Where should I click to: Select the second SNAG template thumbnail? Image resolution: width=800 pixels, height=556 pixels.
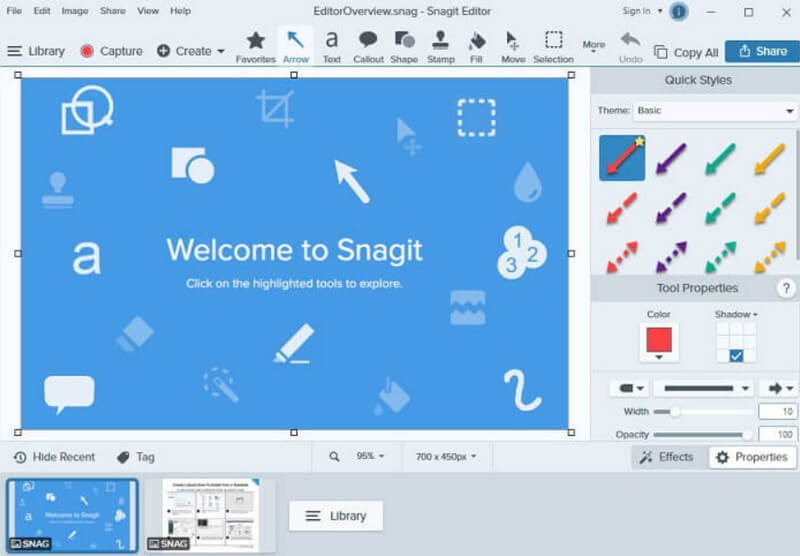pyautogui.click(x=211, y=515)
